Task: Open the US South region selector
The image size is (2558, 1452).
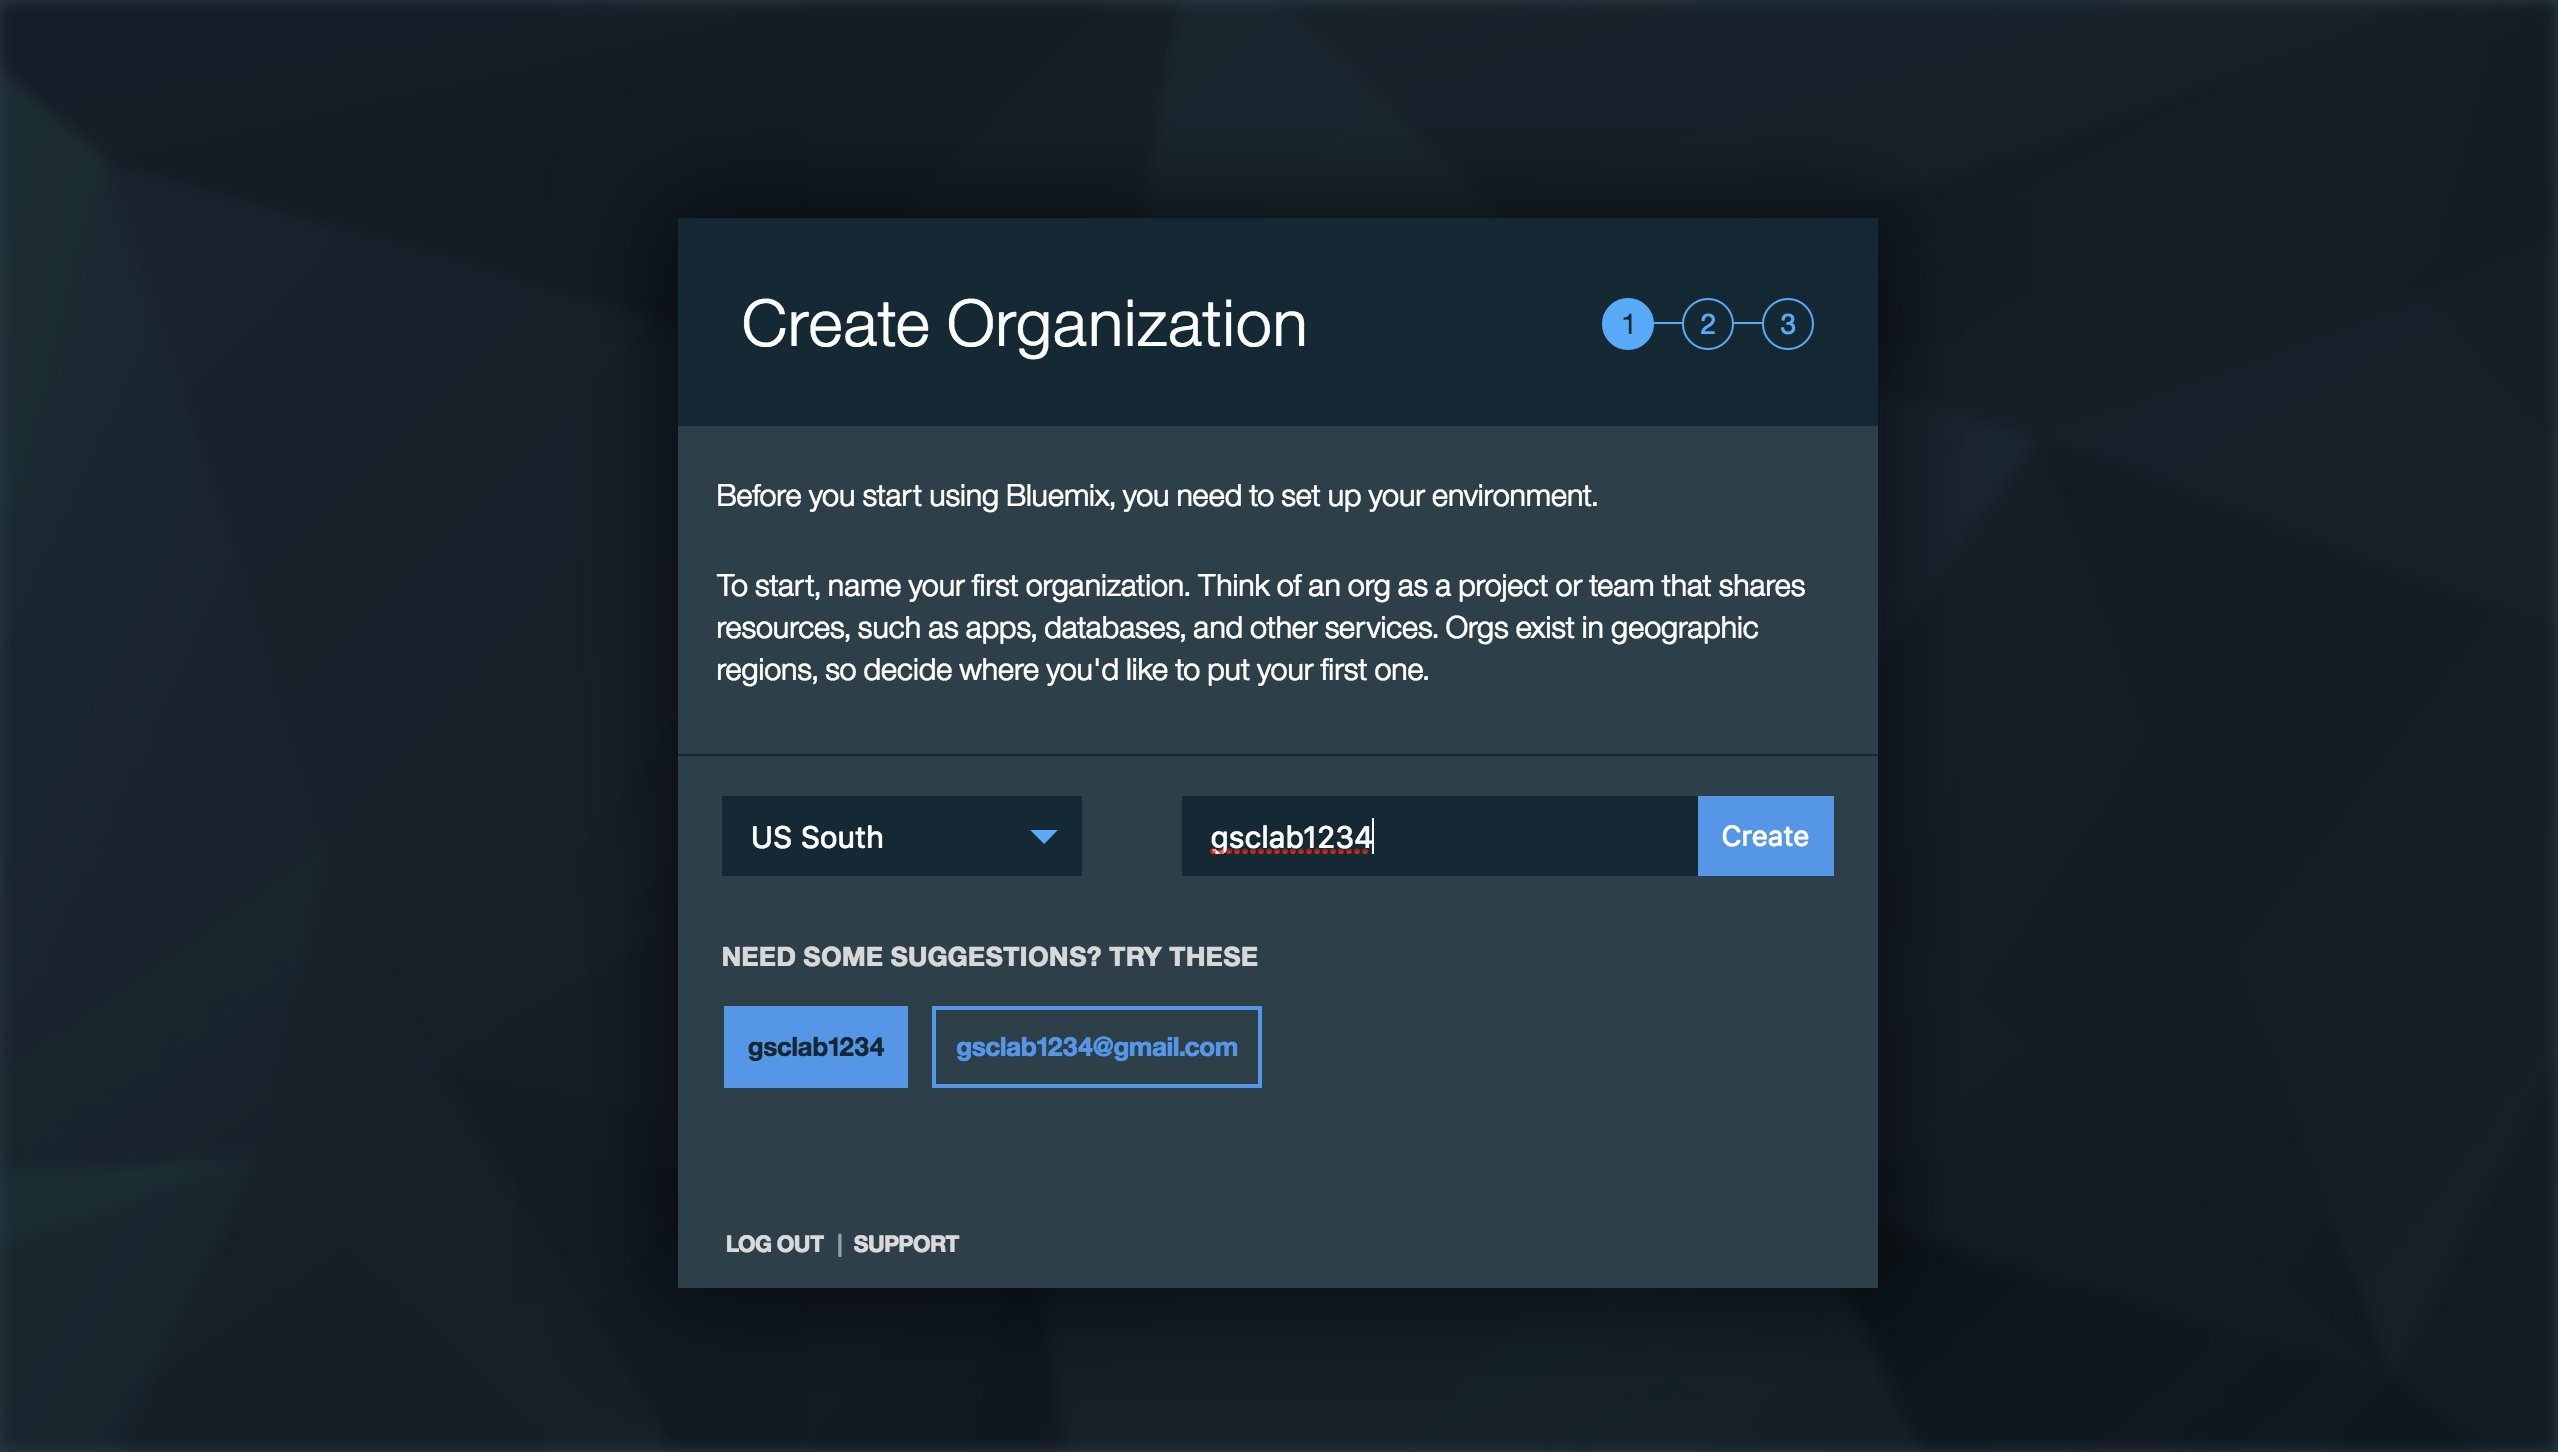Action: [900, 836]
